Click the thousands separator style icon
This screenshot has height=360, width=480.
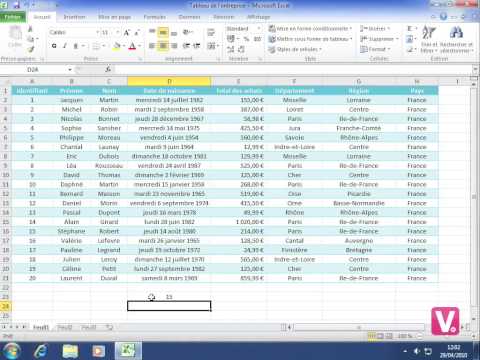[x=257, y=39]
